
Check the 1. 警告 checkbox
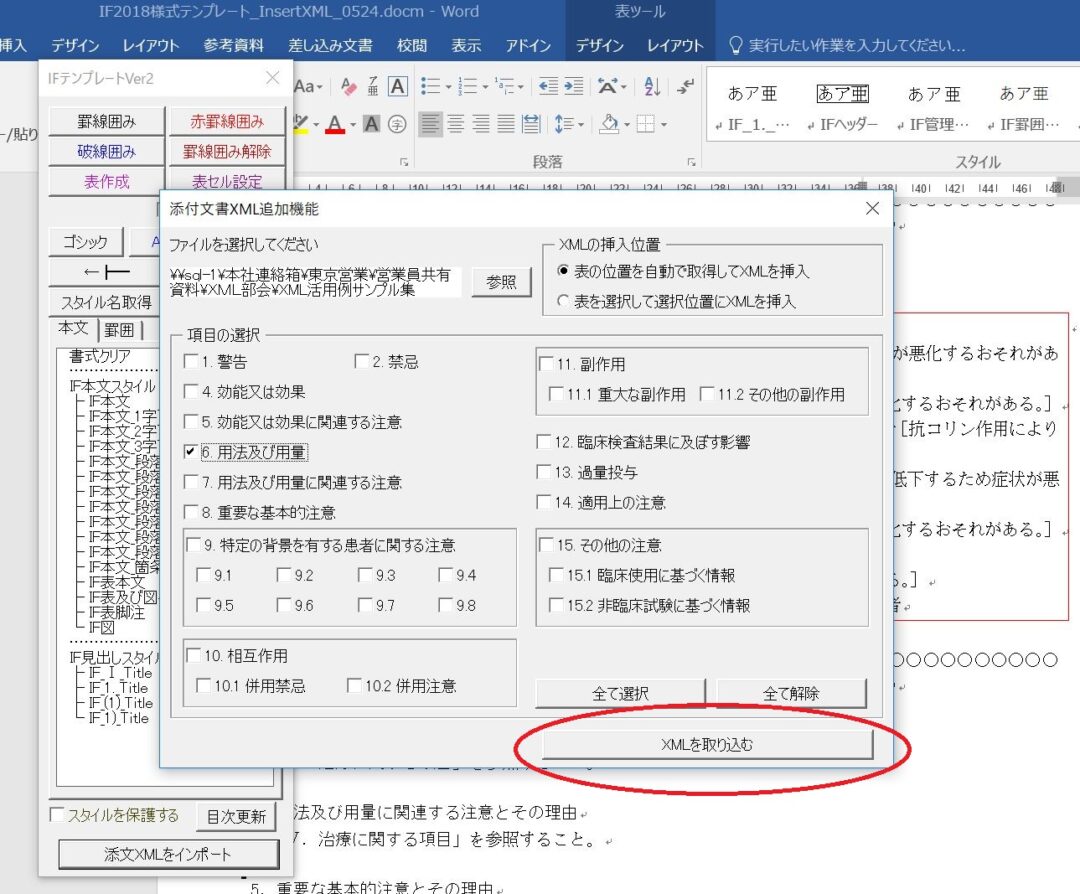191,362
